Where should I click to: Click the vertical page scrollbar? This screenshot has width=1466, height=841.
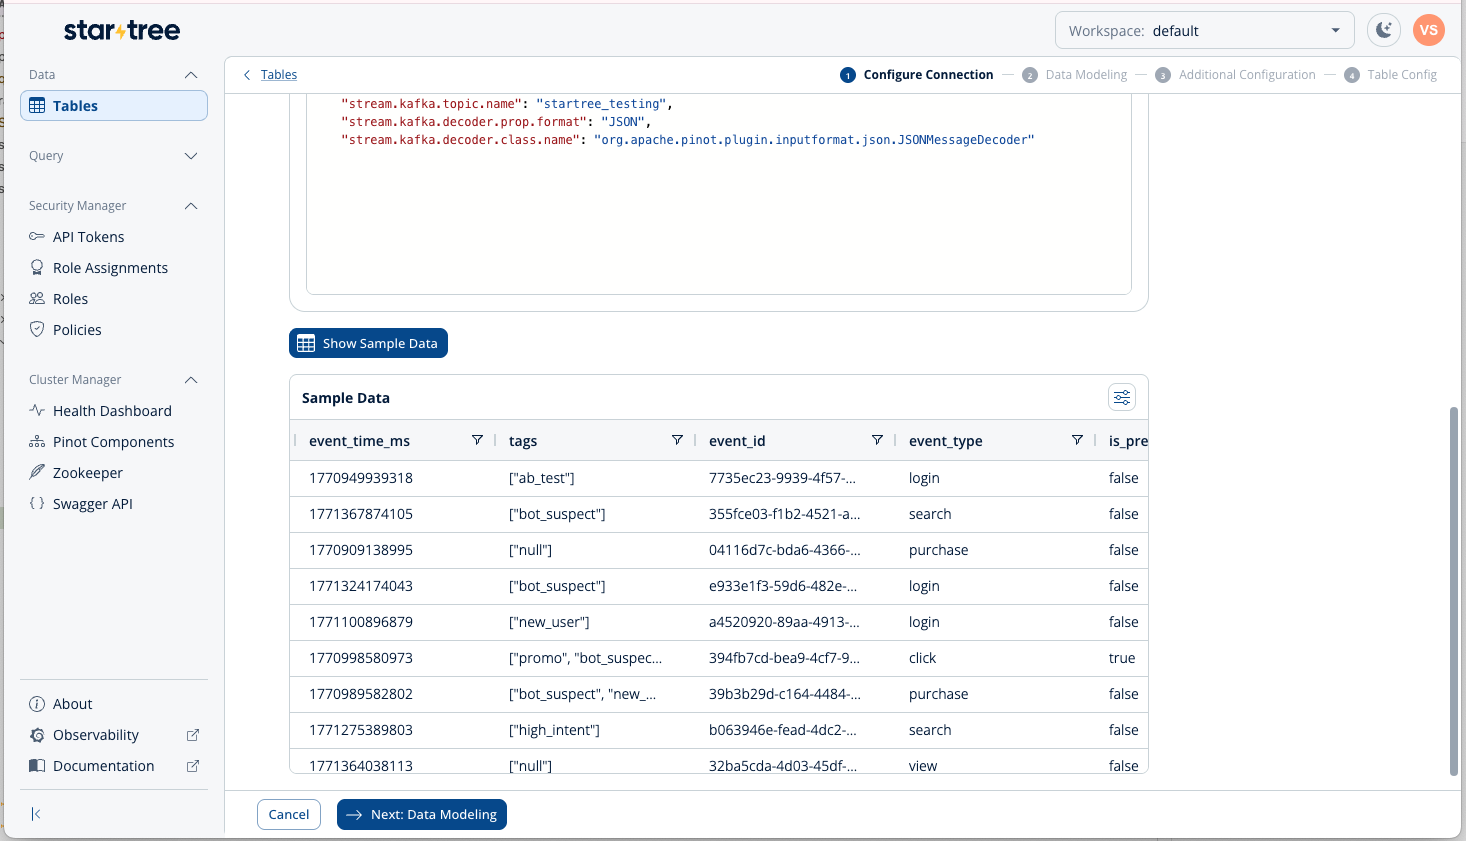point(1453,590)
